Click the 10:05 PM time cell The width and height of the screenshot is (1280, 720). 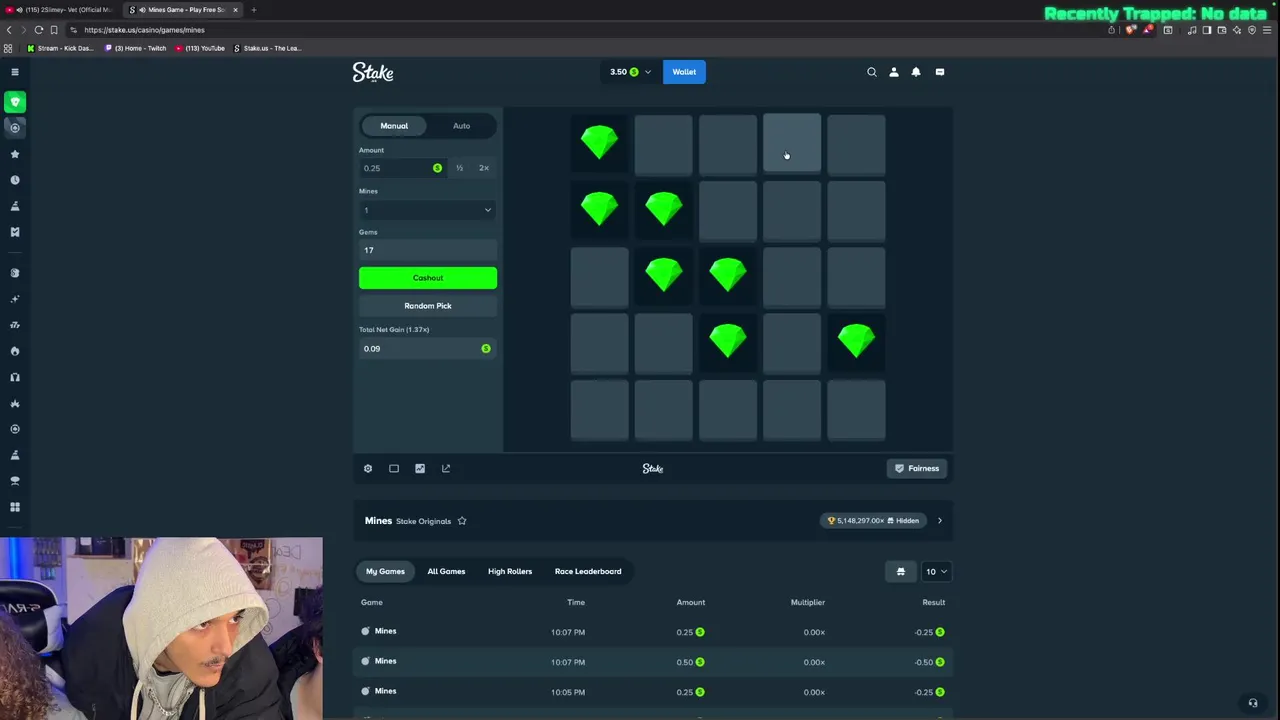[568, 692]
